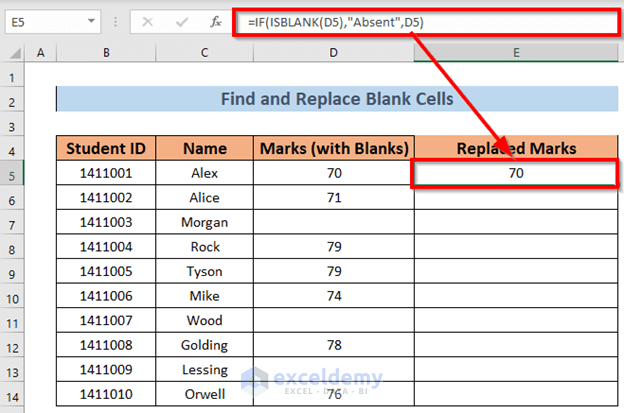Select Mike's marks cell showing 74
The width and height of the screenshot is (624, 413).
pos(334,296)
